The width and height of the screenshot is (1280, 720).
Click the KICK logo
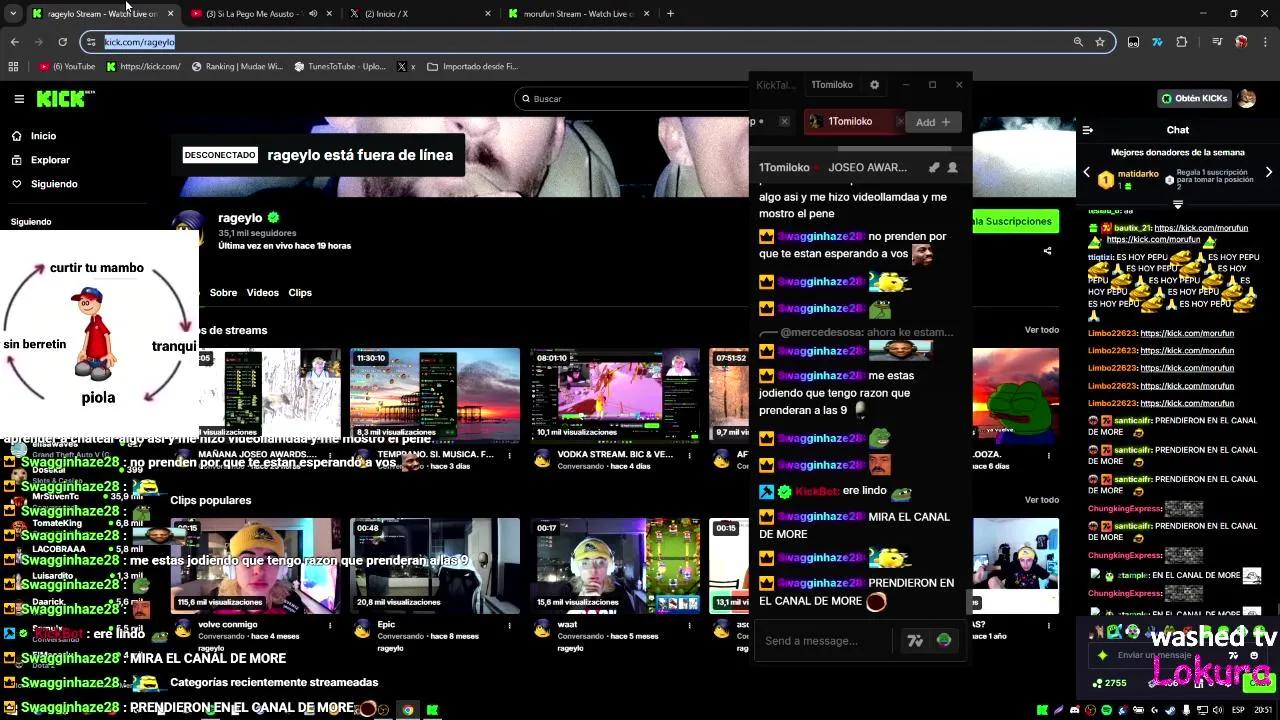pyautogui.click(x=65, y=98)
